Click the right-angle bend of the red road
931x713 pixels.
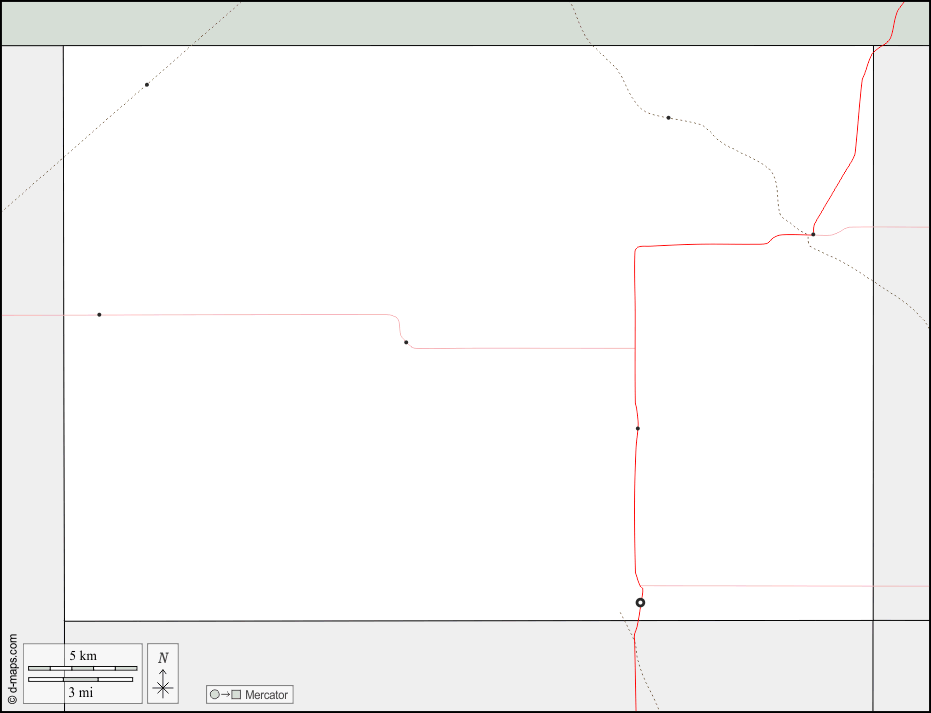pos(637,247)
